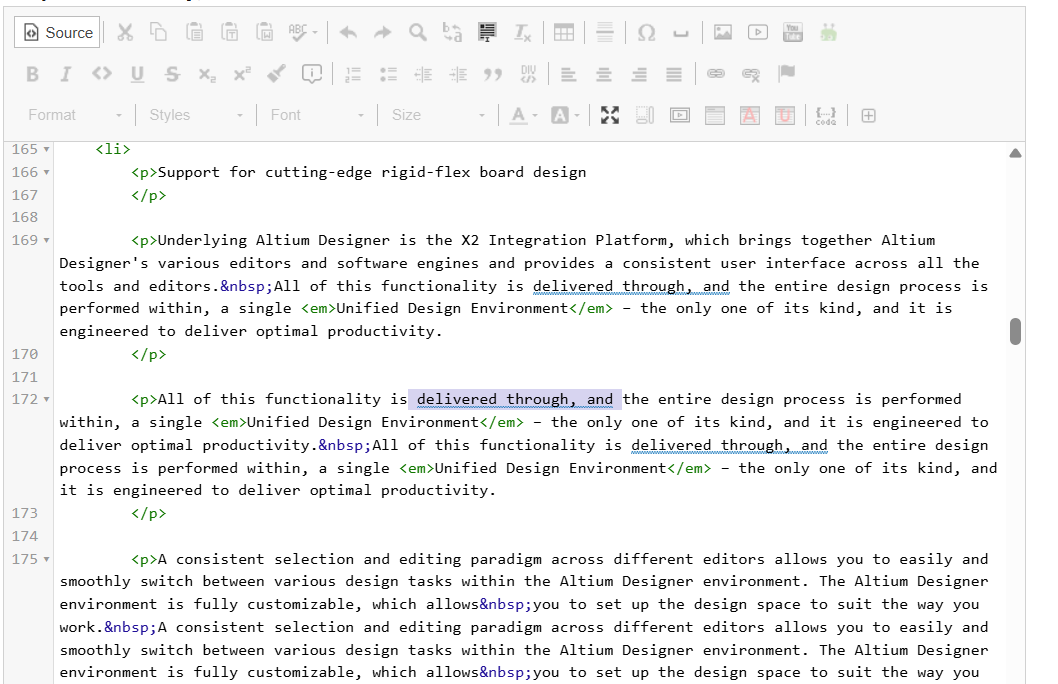Insert a code snippet

[826, 115]
